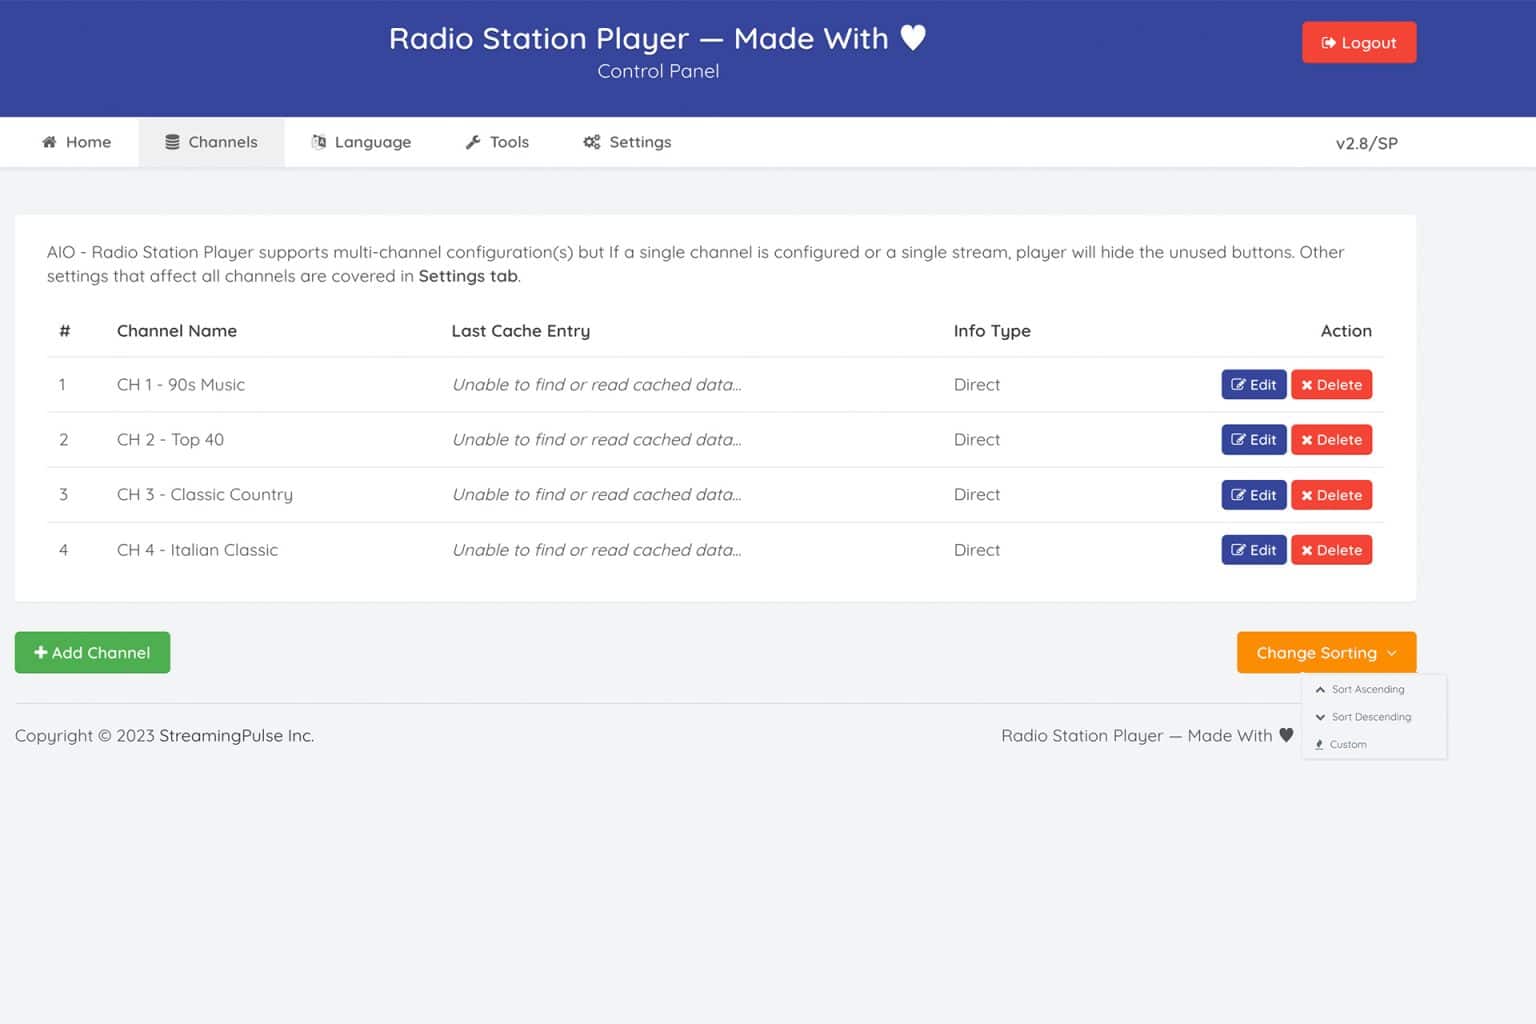Open the Language tab
The height and width of the screenshot is (1024, 1536).
click(x=362, y=142)
